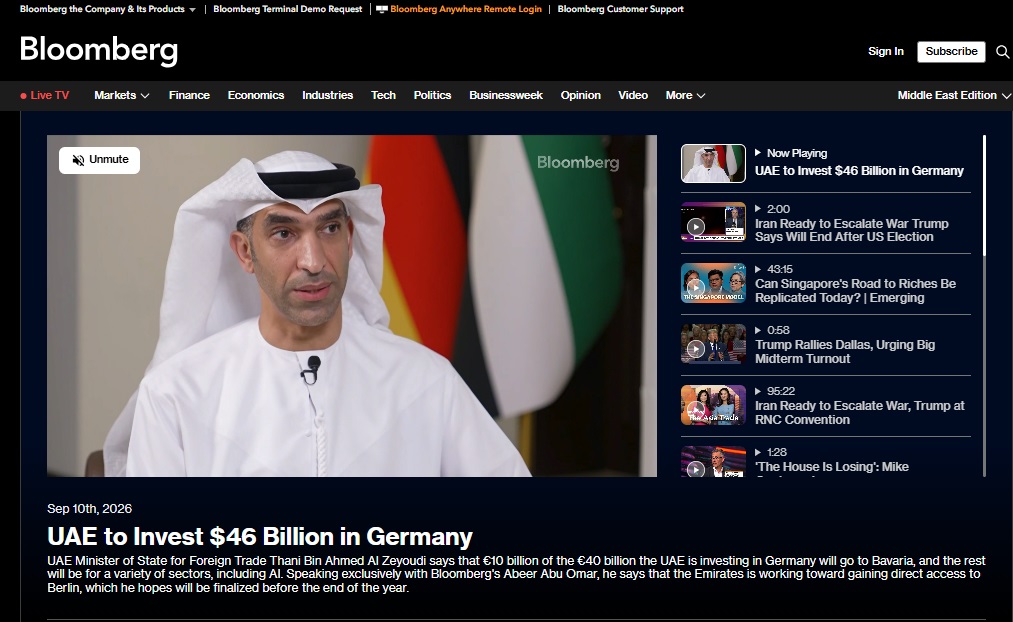Click the 0:58 duration label
The height and width of the screenshot is (622, 1013).
click(x=778, y=330)
